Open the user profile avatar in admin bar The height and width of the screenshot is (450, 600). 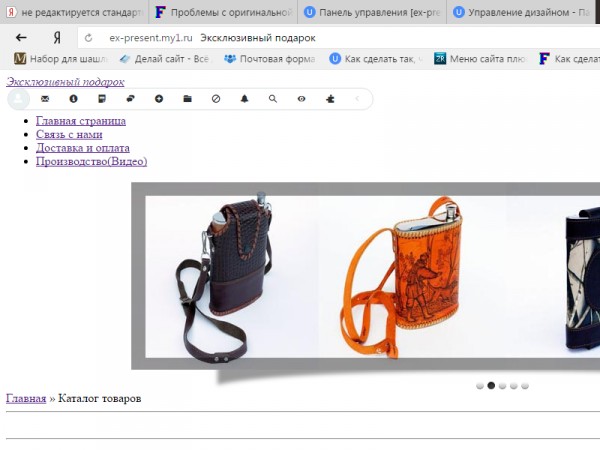[18, 99]
